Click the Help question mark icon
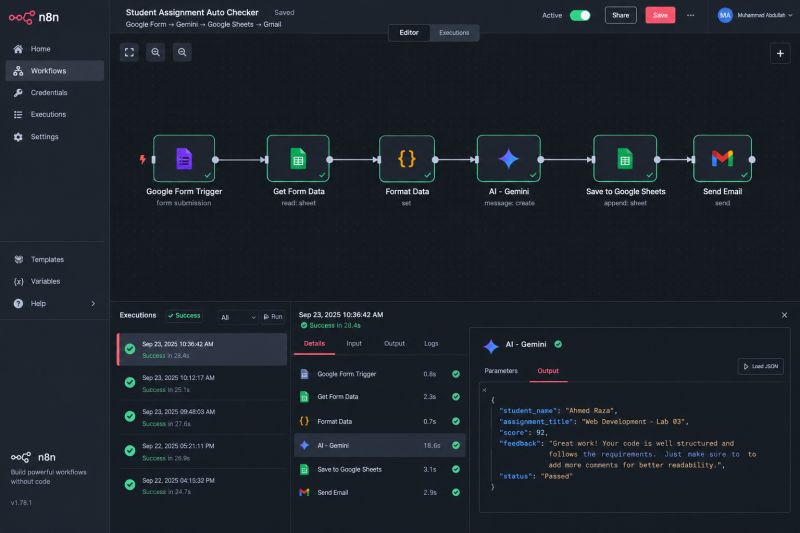The image size is (800, 533). click(x=18, y=303)
